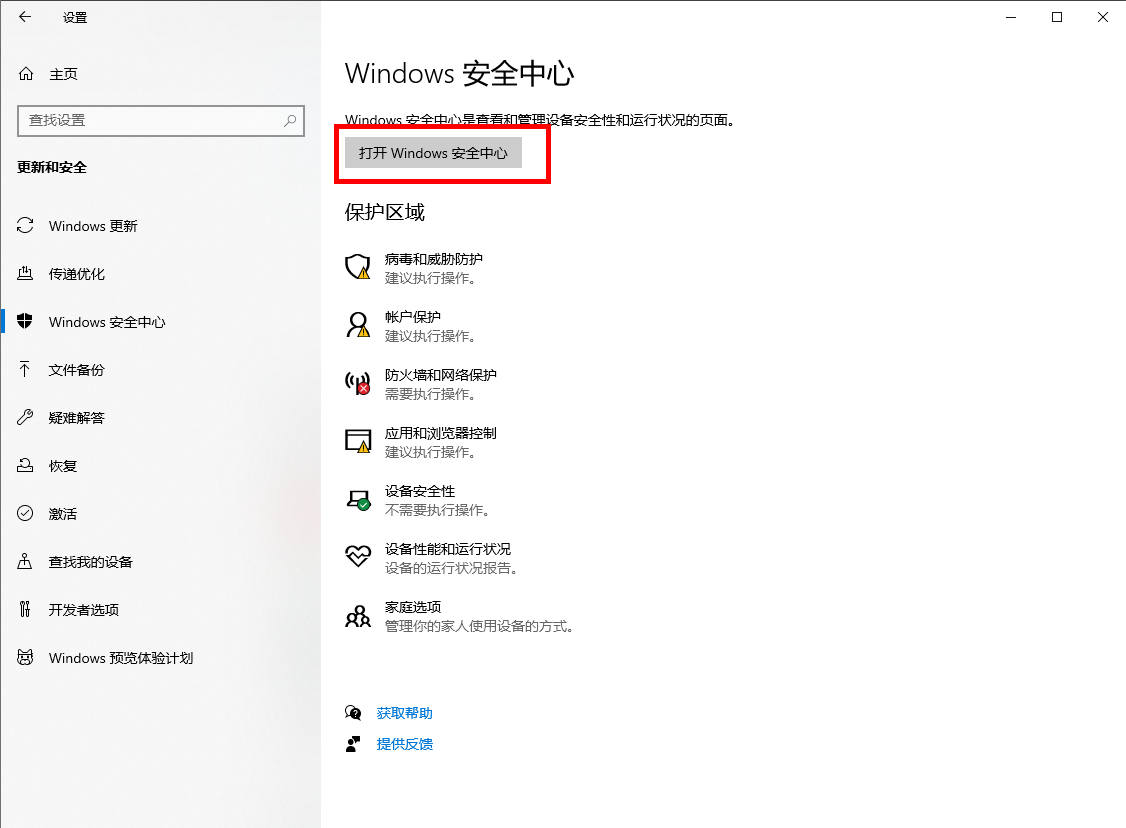This screenshot has height=828, width=1126.
Task: Click the family options people icon
Action: point(357,615)
